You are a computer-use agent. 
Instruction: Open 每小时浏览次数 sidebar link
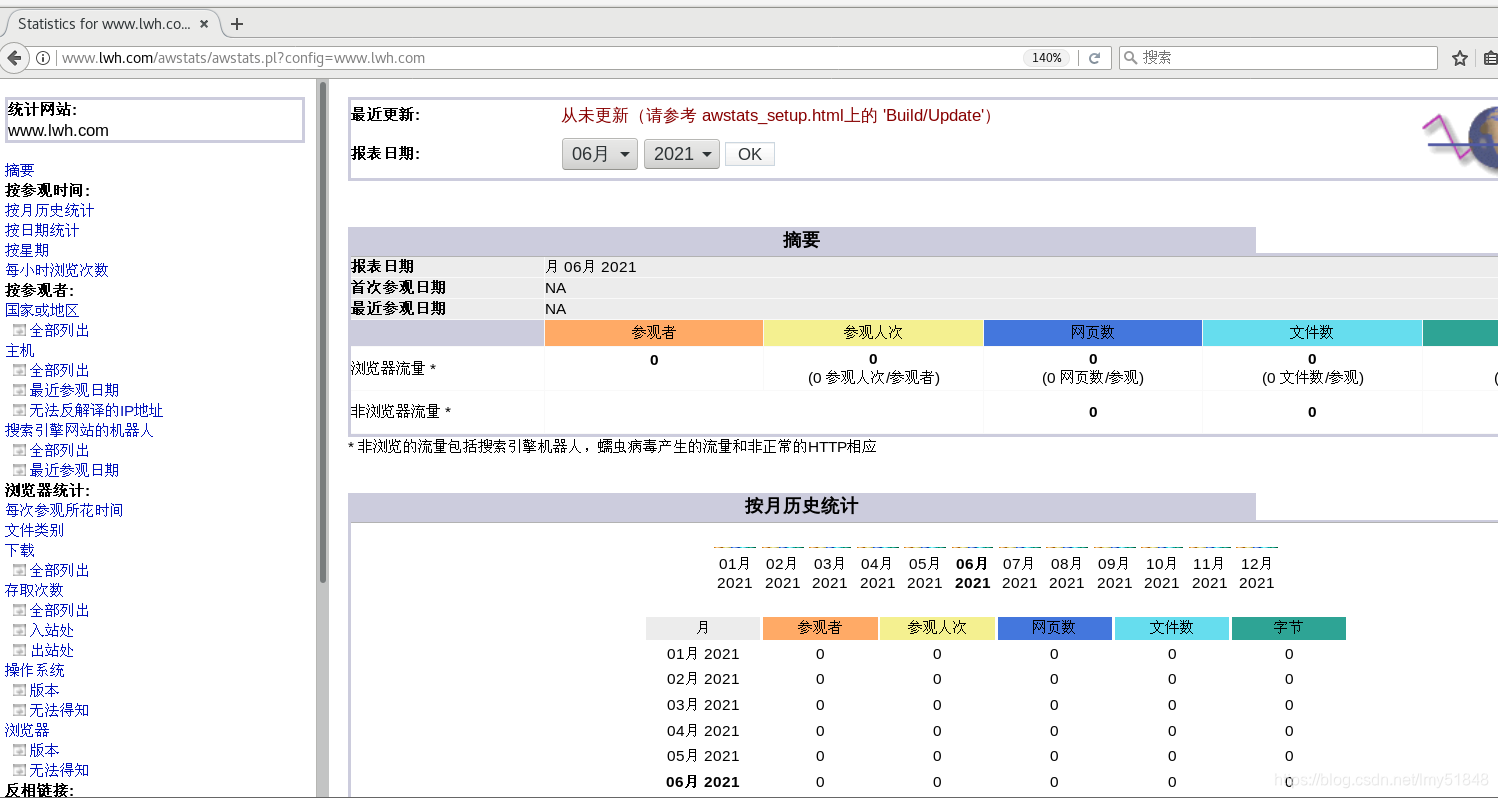coord(57,270)
